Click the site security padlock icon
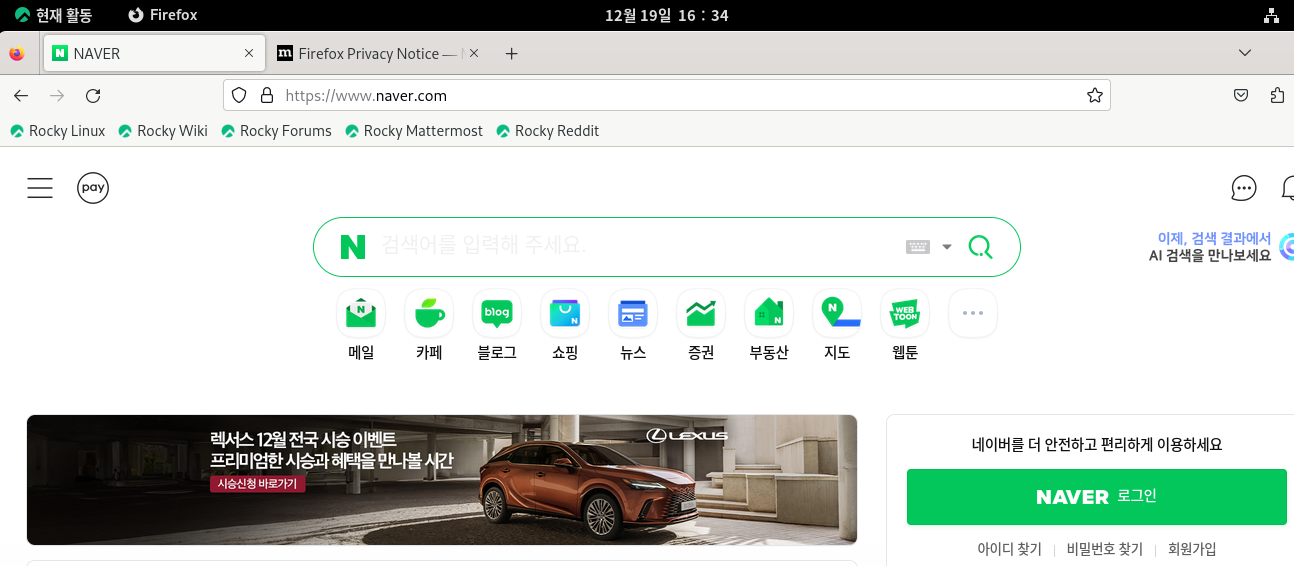The width and height of the screenshot is (1294, 566). click(266, 96)
